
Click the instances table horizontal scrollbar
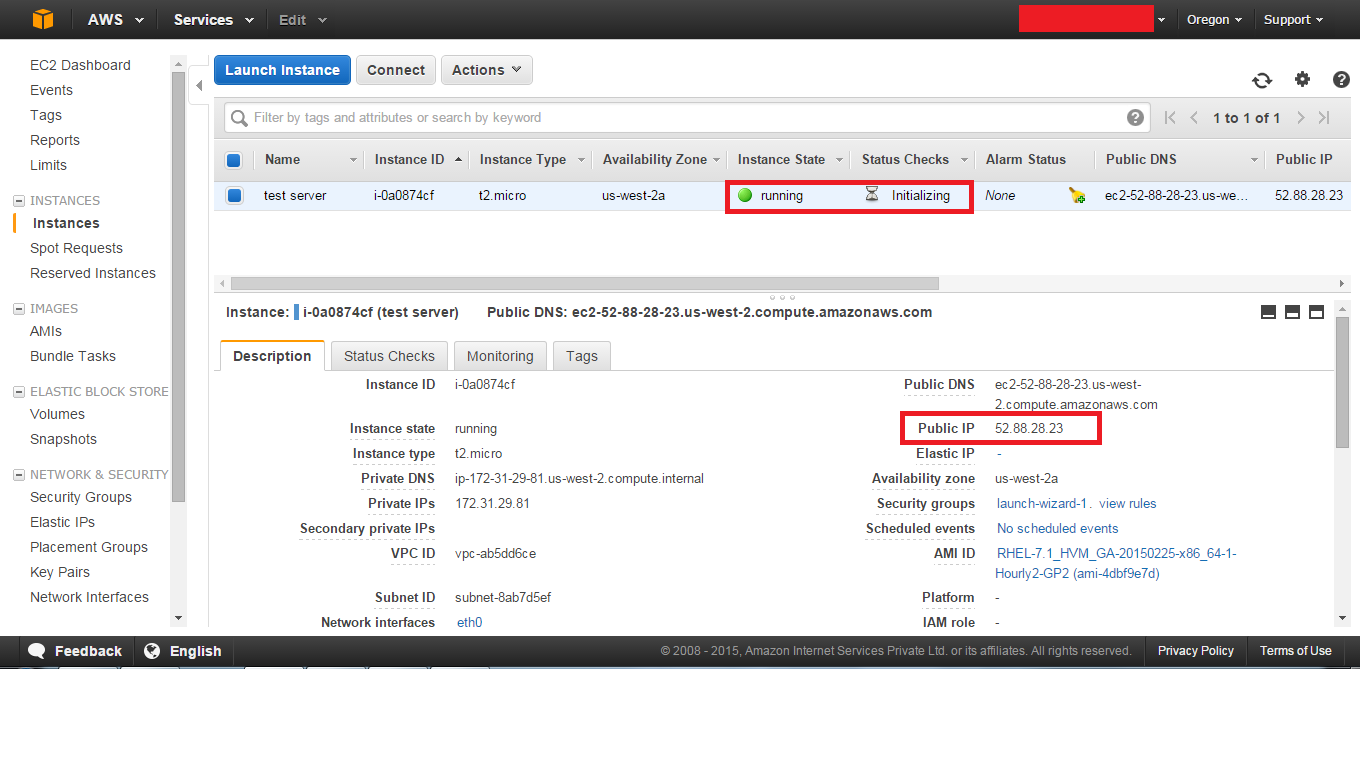(584, 283)
